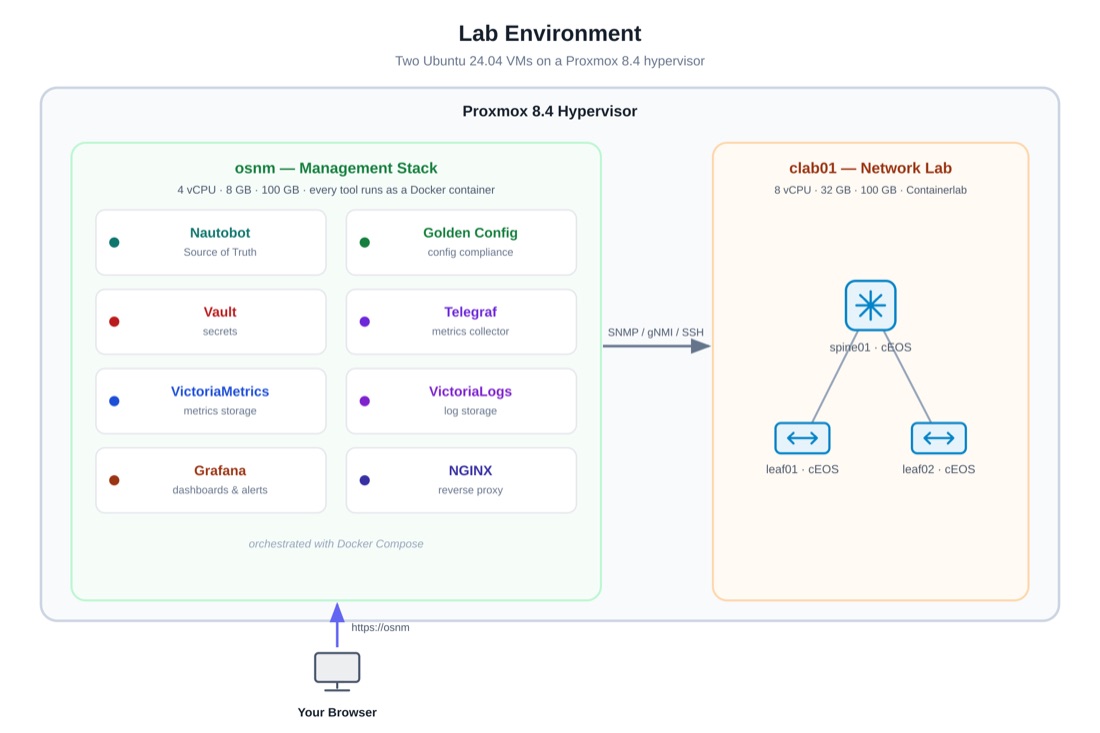Open the Grafana dashboards & alerts card
The image size is (1100, 733).
(211, 480)
